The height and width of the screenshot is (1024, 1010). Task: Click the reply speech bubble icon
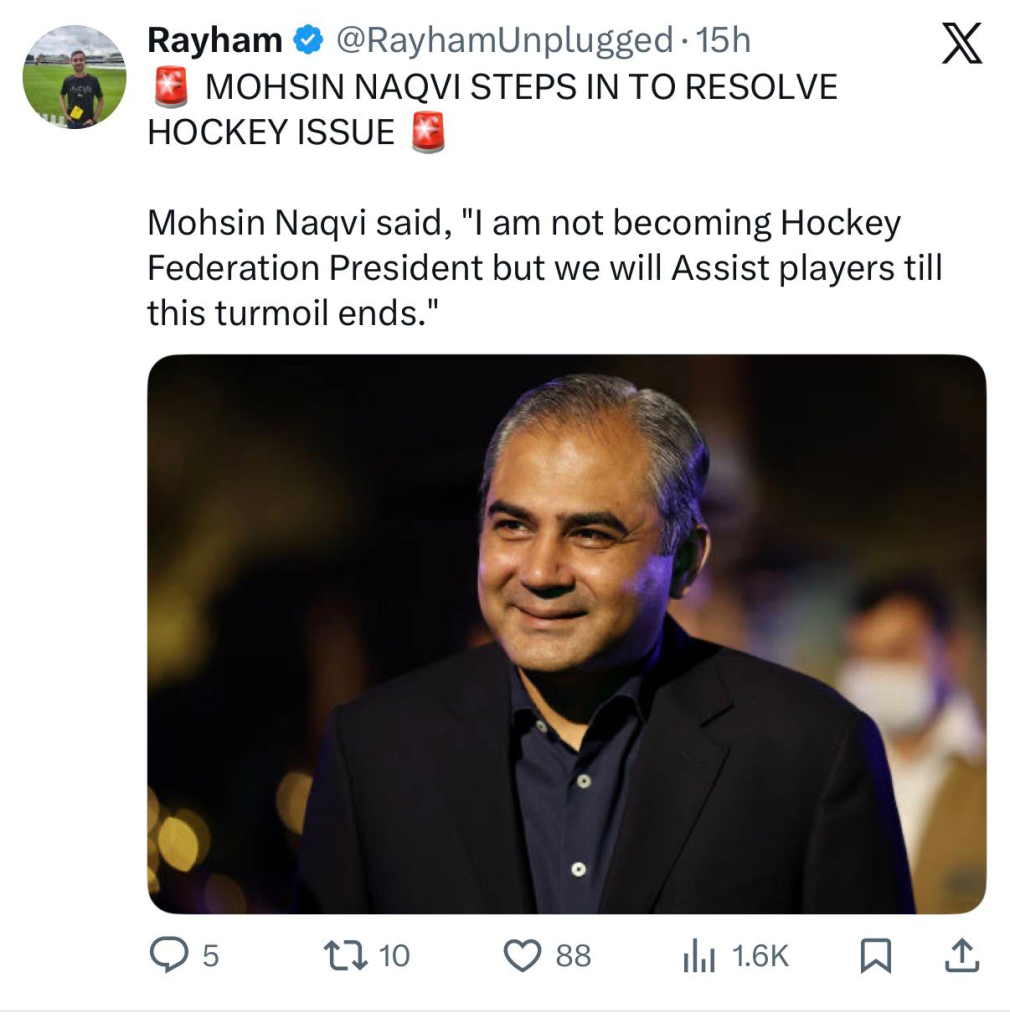169,956
